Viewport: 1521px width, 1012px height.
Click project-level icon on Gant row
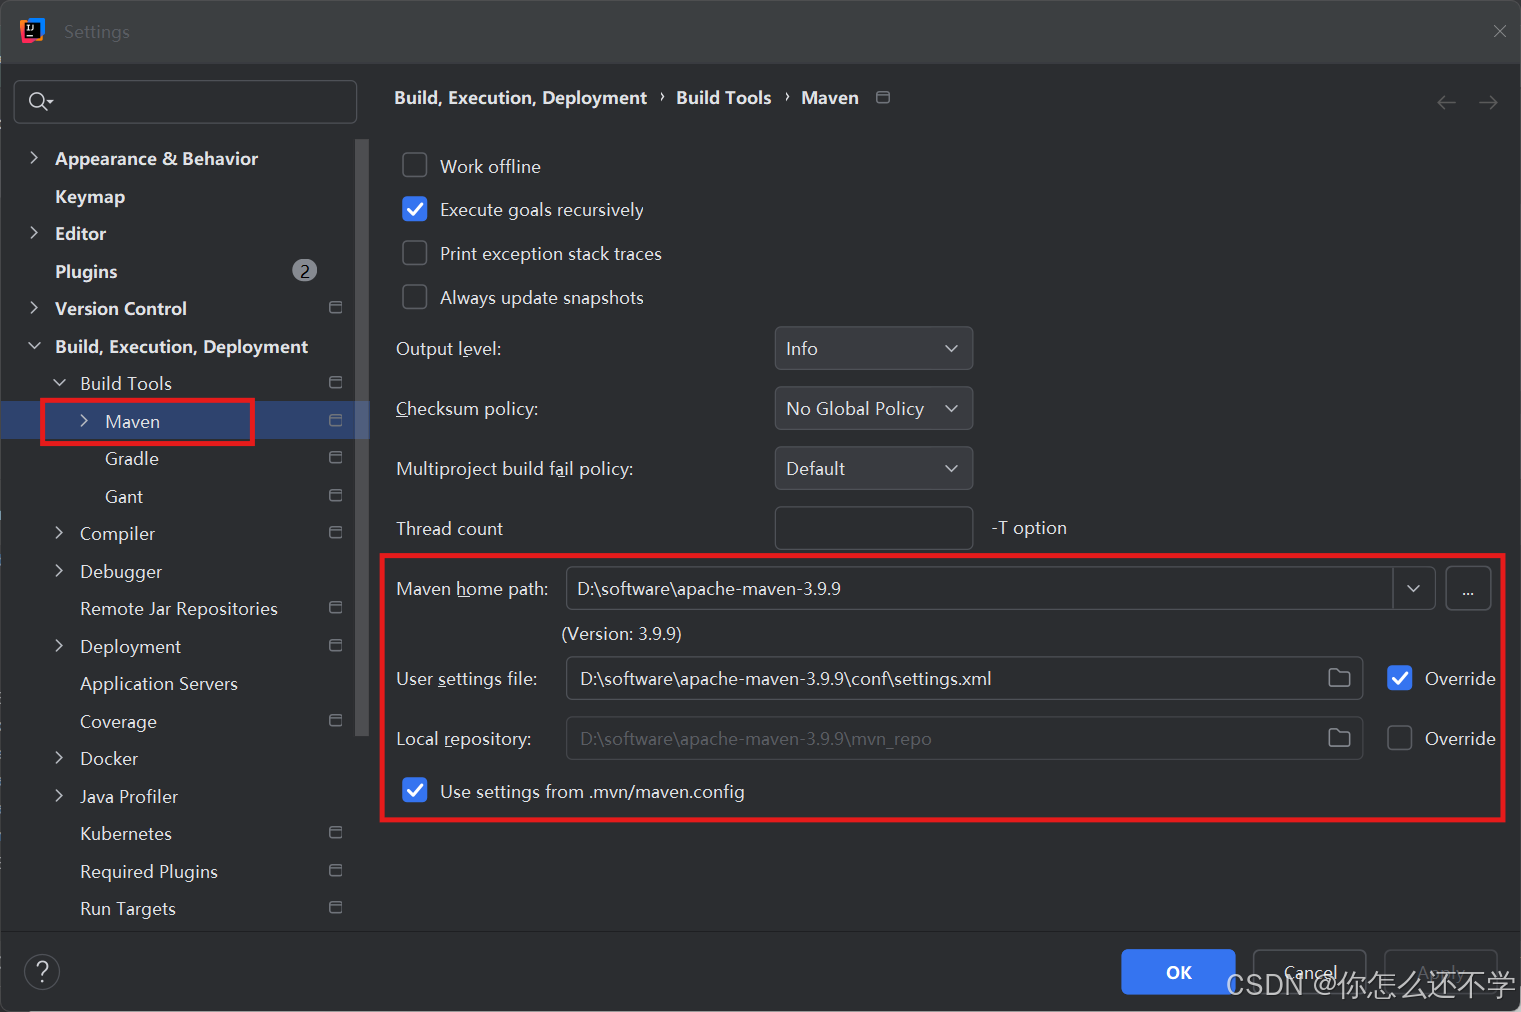click(x=336, y=495)
